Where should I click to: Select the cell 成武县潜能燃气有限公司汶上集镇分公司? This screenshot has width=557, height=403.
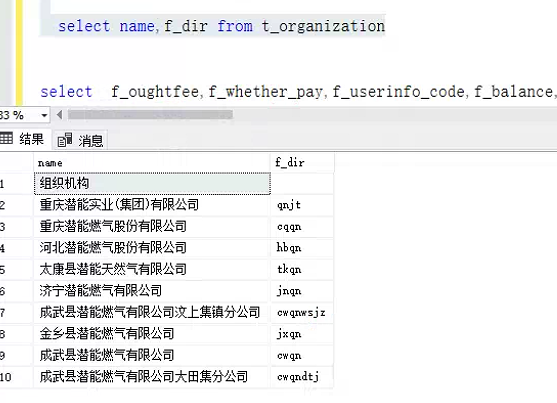(x=152, y=312)
